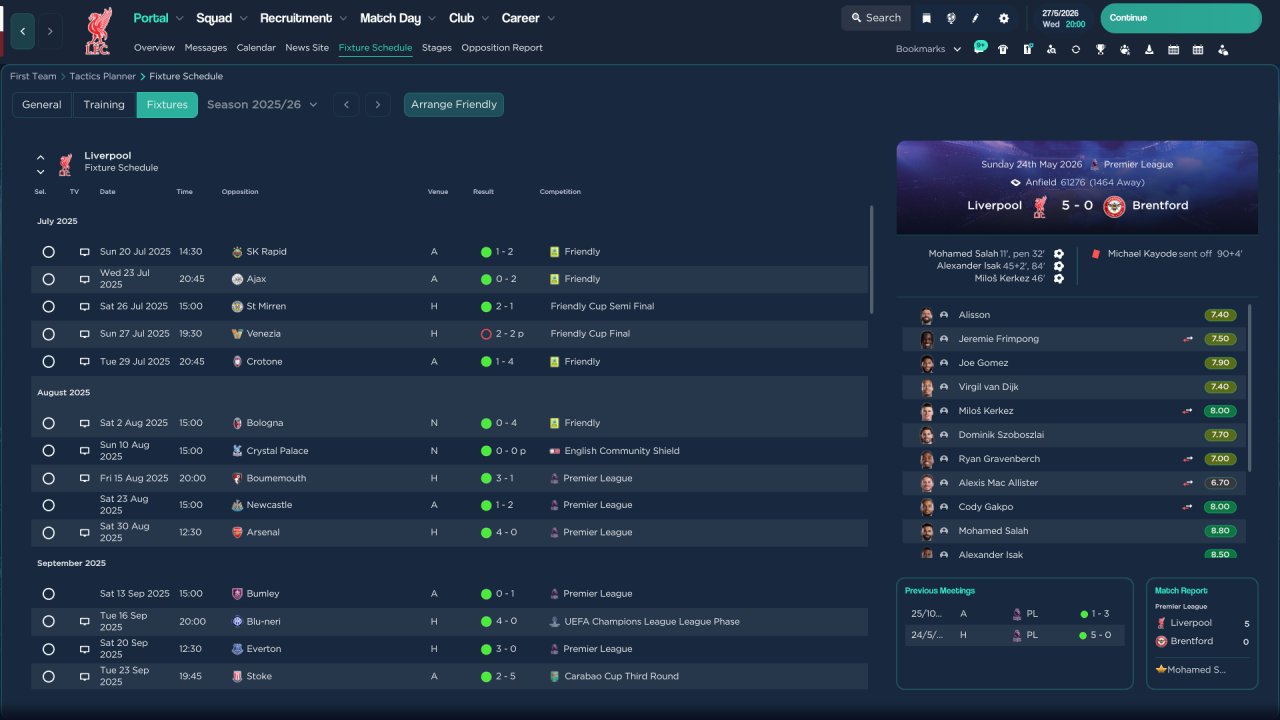The image size is (1280, 720).
Task: Open the world globe icon in top bar
Action: (951, 18)
